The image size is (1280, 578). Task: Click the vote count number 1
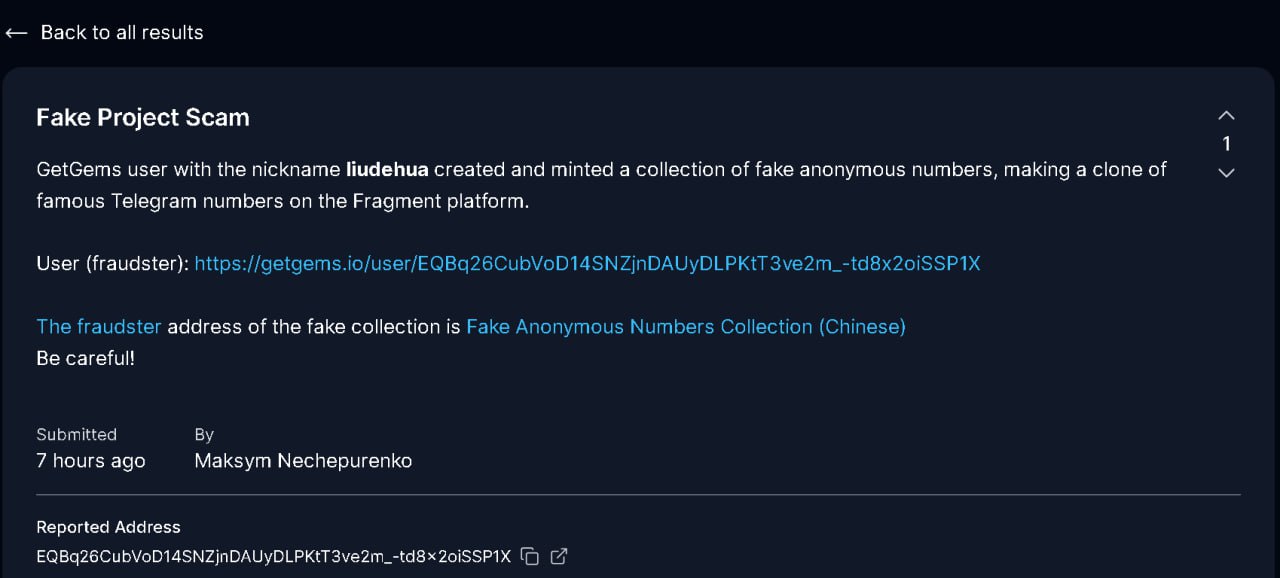tap(1226, 144)
